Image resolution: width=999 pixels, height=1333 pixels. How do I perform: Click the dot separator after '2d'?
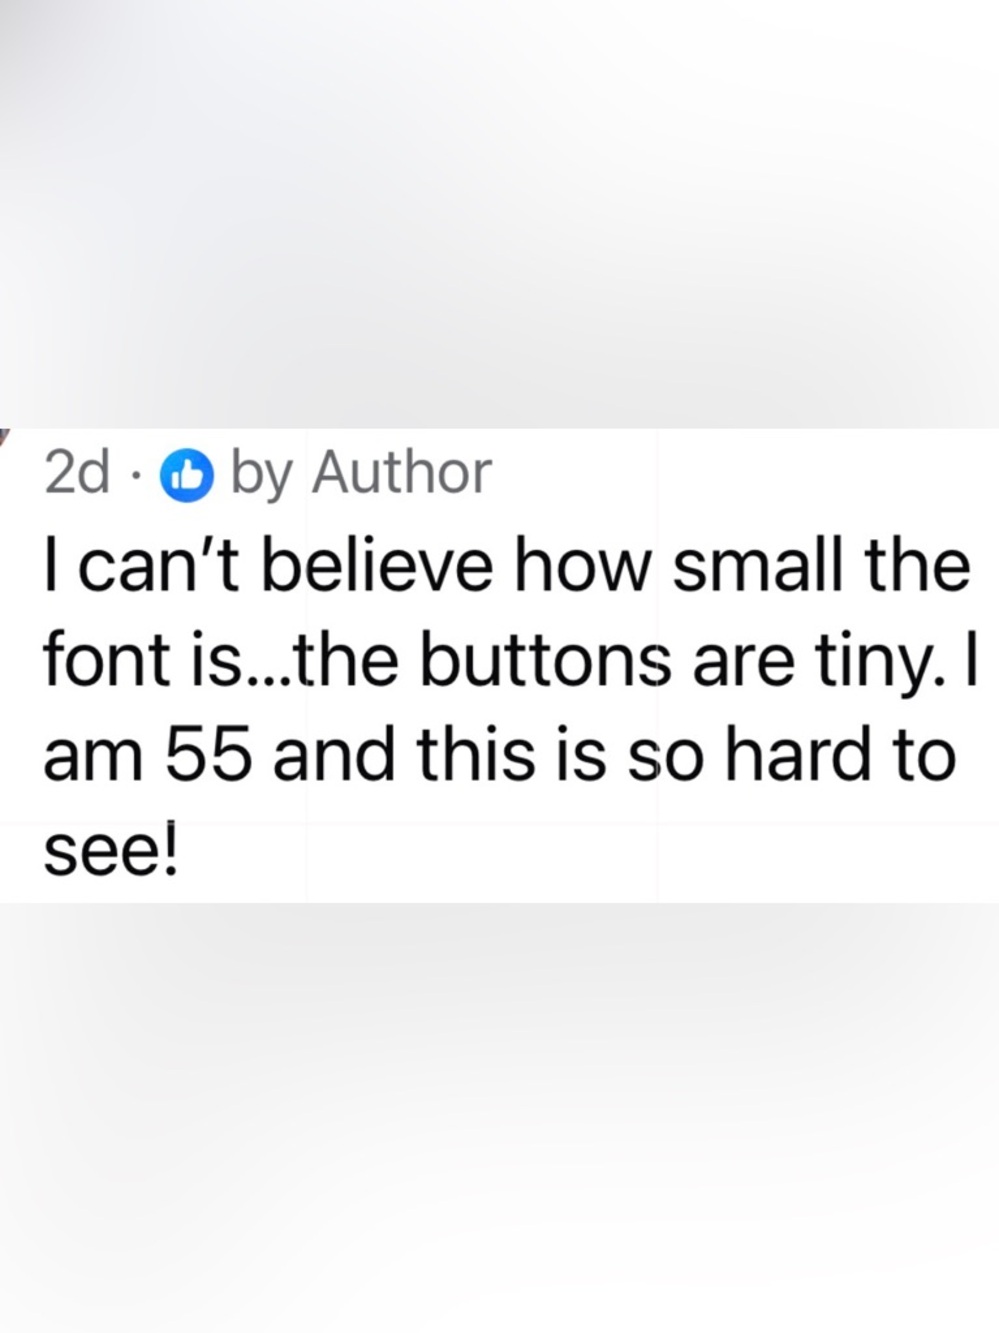(137, 476)
